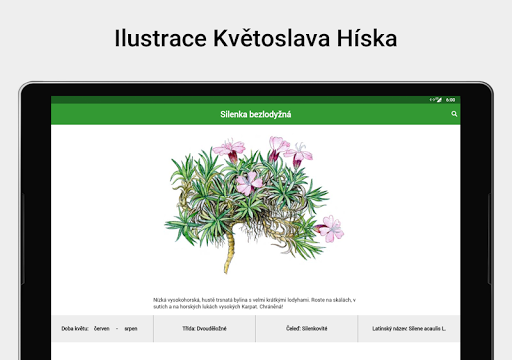This screenshot has height=360, width=512.
Task: Tap the dark green status bar strip
Action: coord(256,100)
